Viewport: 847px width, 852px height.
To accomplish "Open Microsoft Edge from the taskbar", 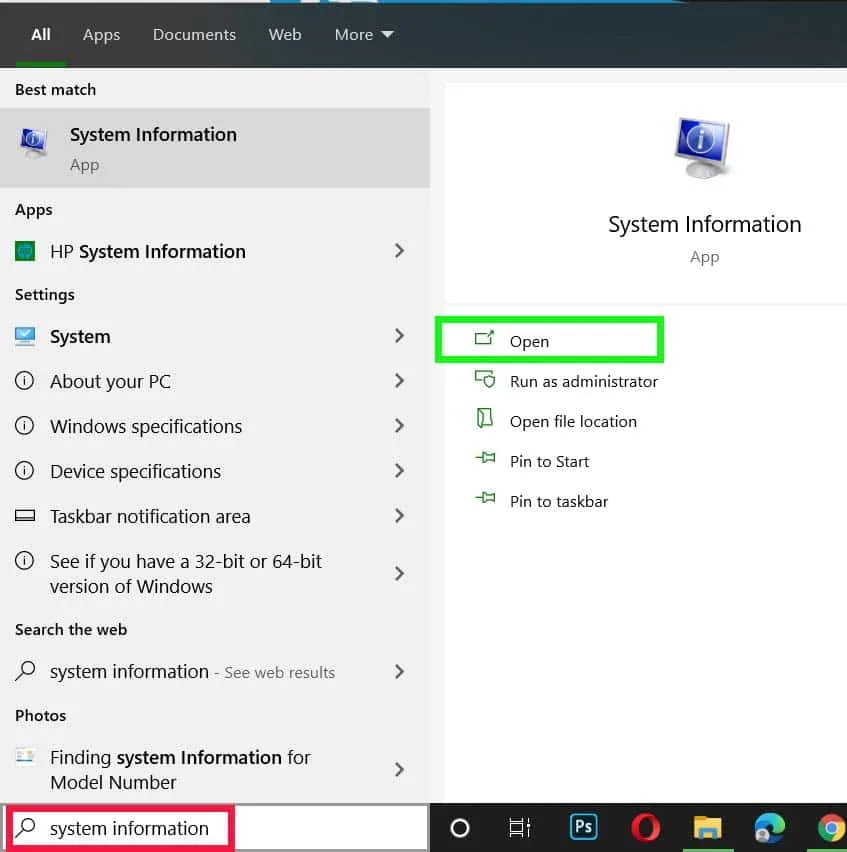I will tap(769, 827).
